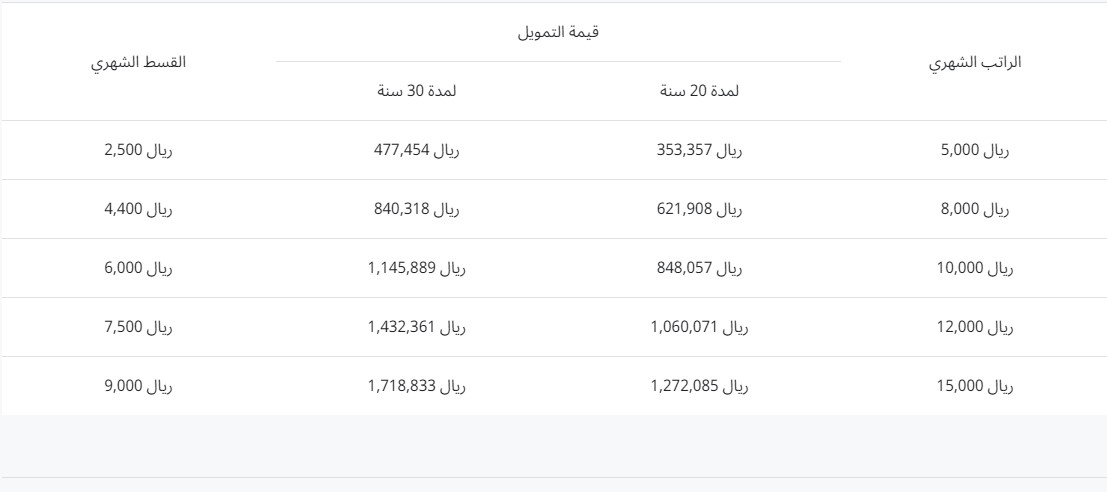
Task: Select the 1,718,833 ريال financing value
Action: pyautogui.click(x=417, y=387)
